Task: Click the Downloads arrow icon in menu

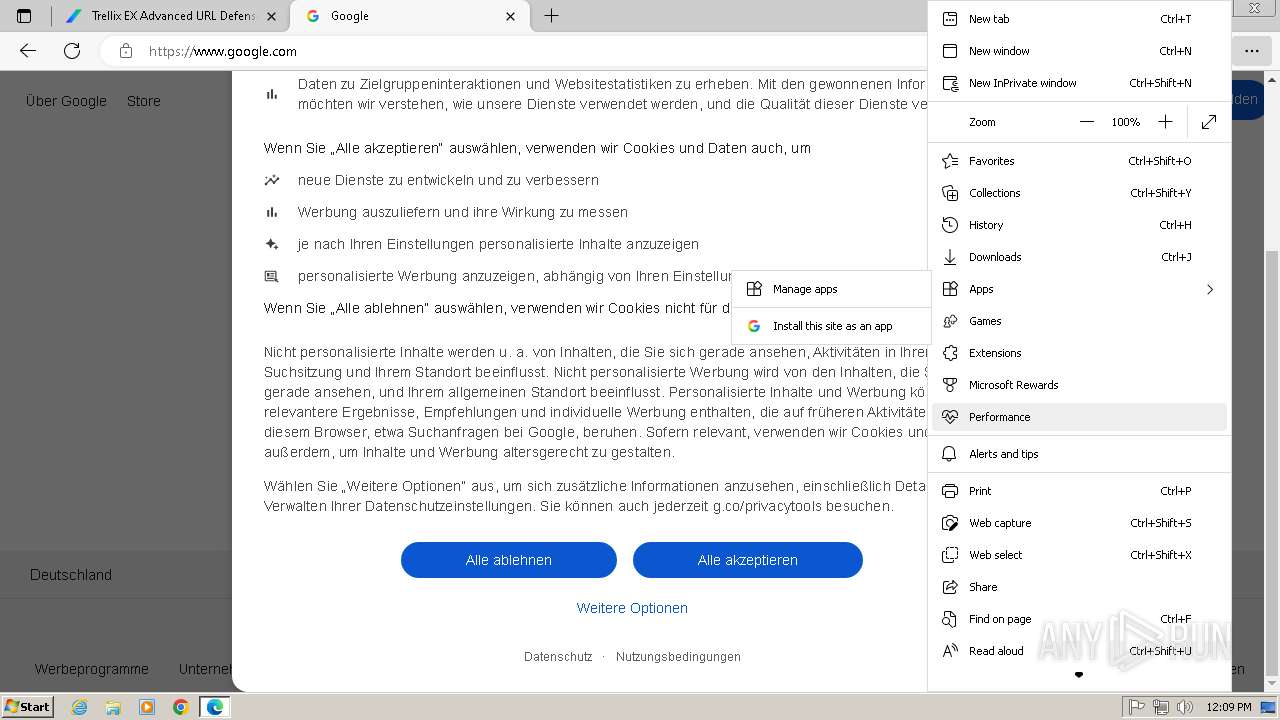Action: click(950, 257)
